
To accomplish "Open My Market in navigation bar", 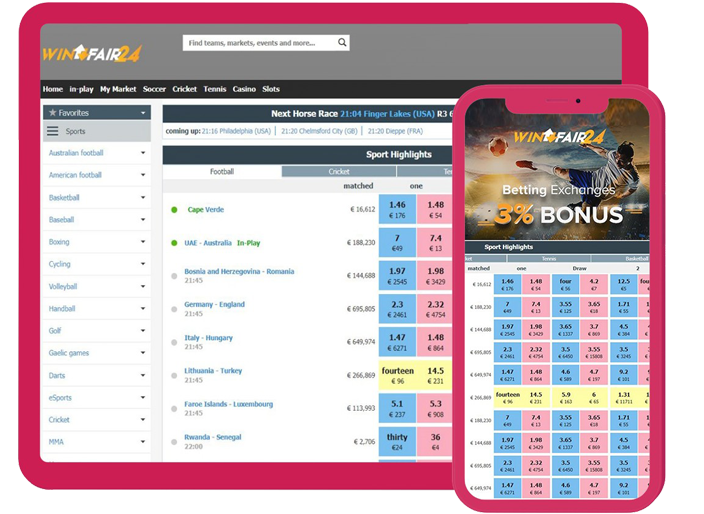I will click(x=118, y=89).
